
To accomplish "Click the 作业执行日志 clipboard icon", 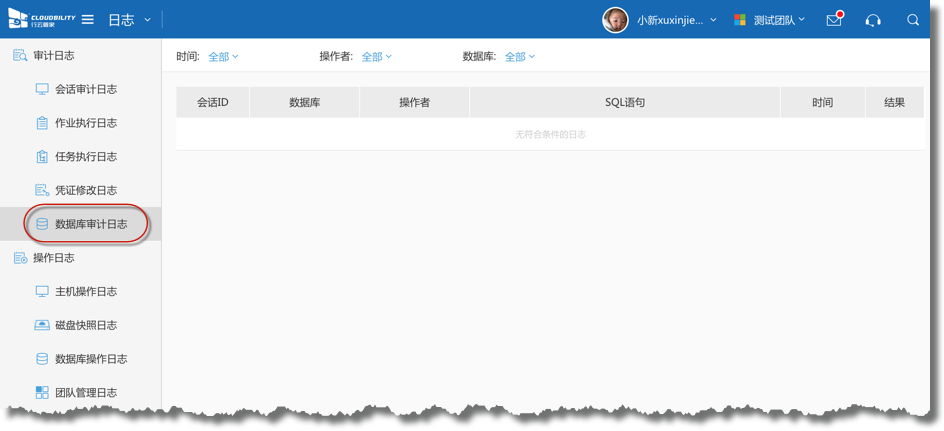I will [42, 123].
